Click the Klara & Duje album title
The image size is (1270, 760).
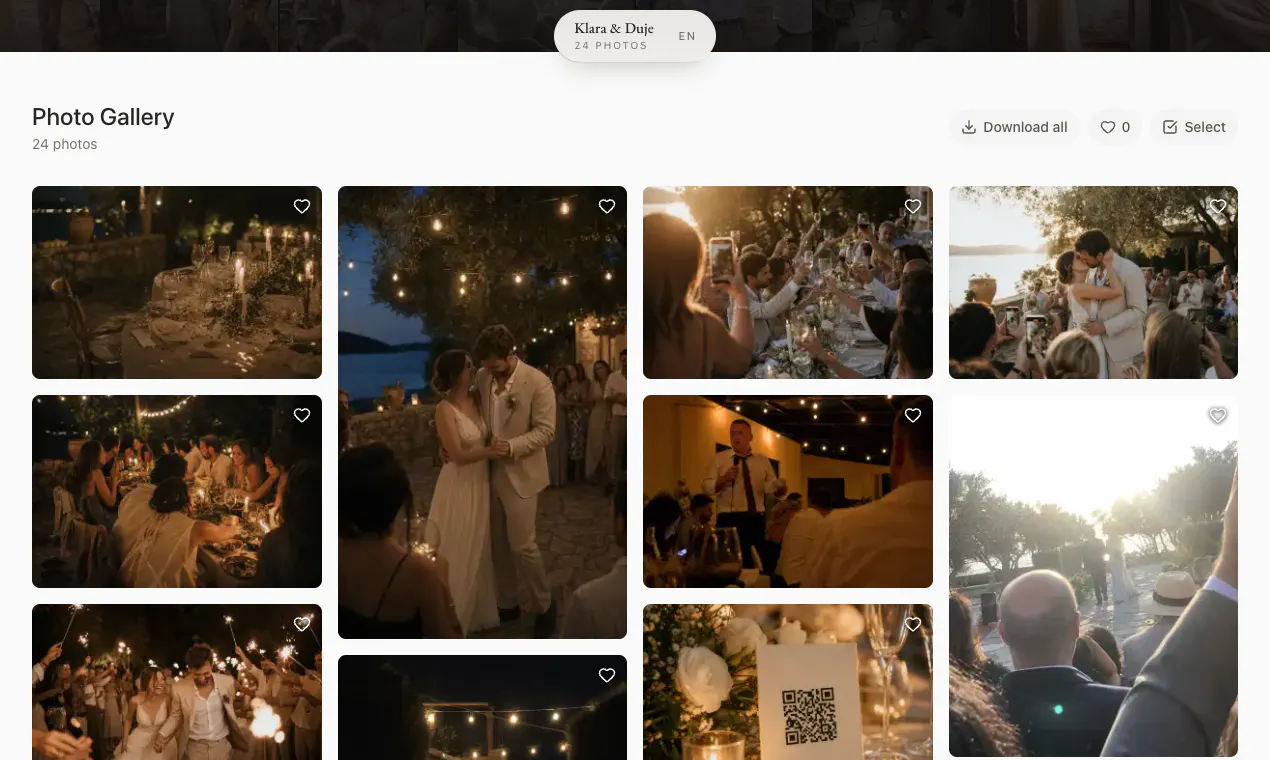(614, 29)
